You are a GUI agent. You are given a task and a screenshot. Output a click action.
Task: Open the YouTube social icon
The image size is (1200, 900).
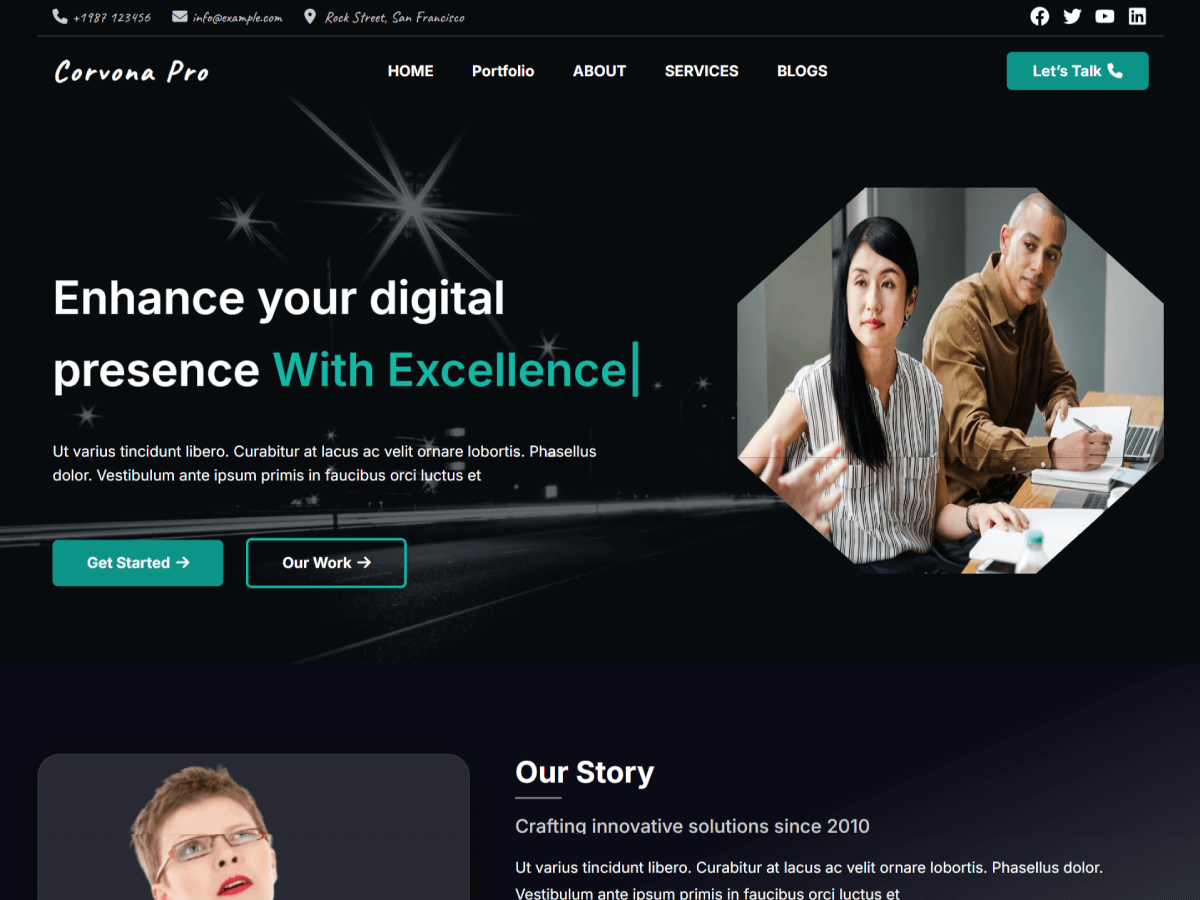1105,16
